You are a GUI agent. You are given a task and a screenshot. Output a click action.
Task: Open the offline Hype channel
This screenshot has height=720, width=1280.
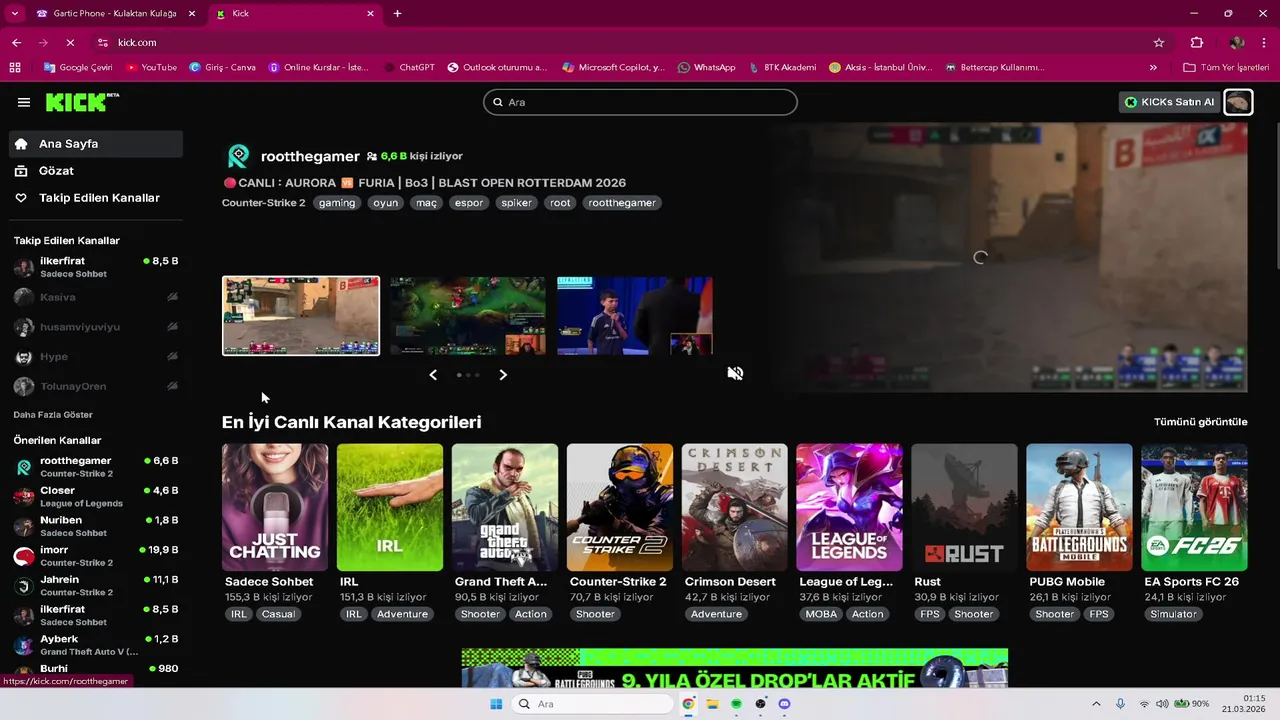96,357
